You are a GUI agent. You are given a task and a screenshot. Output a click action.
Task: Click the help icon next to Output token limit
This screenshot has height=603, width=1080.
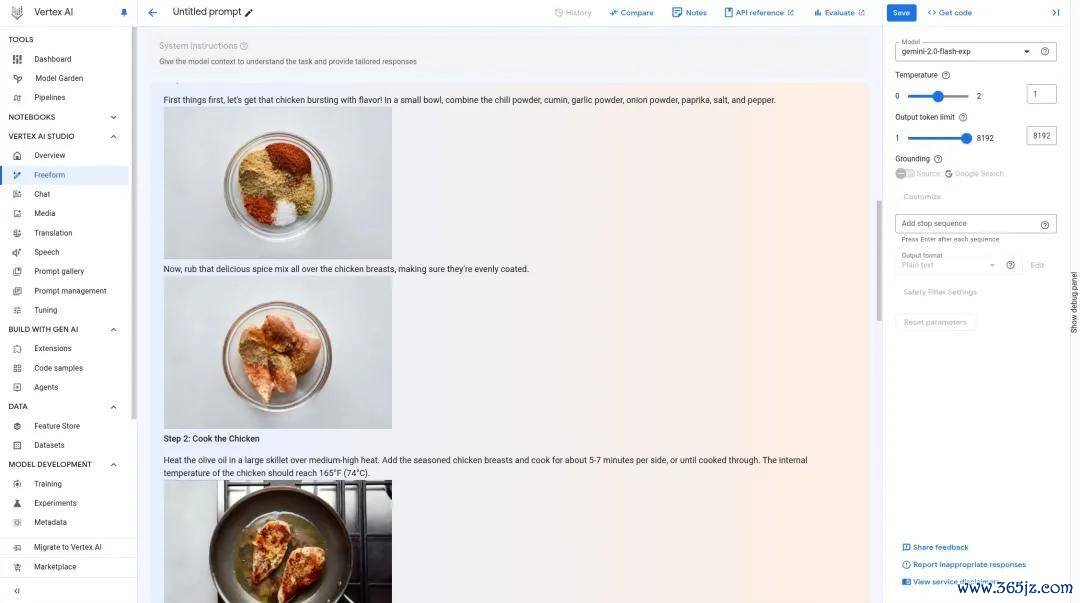coord(963,117)
